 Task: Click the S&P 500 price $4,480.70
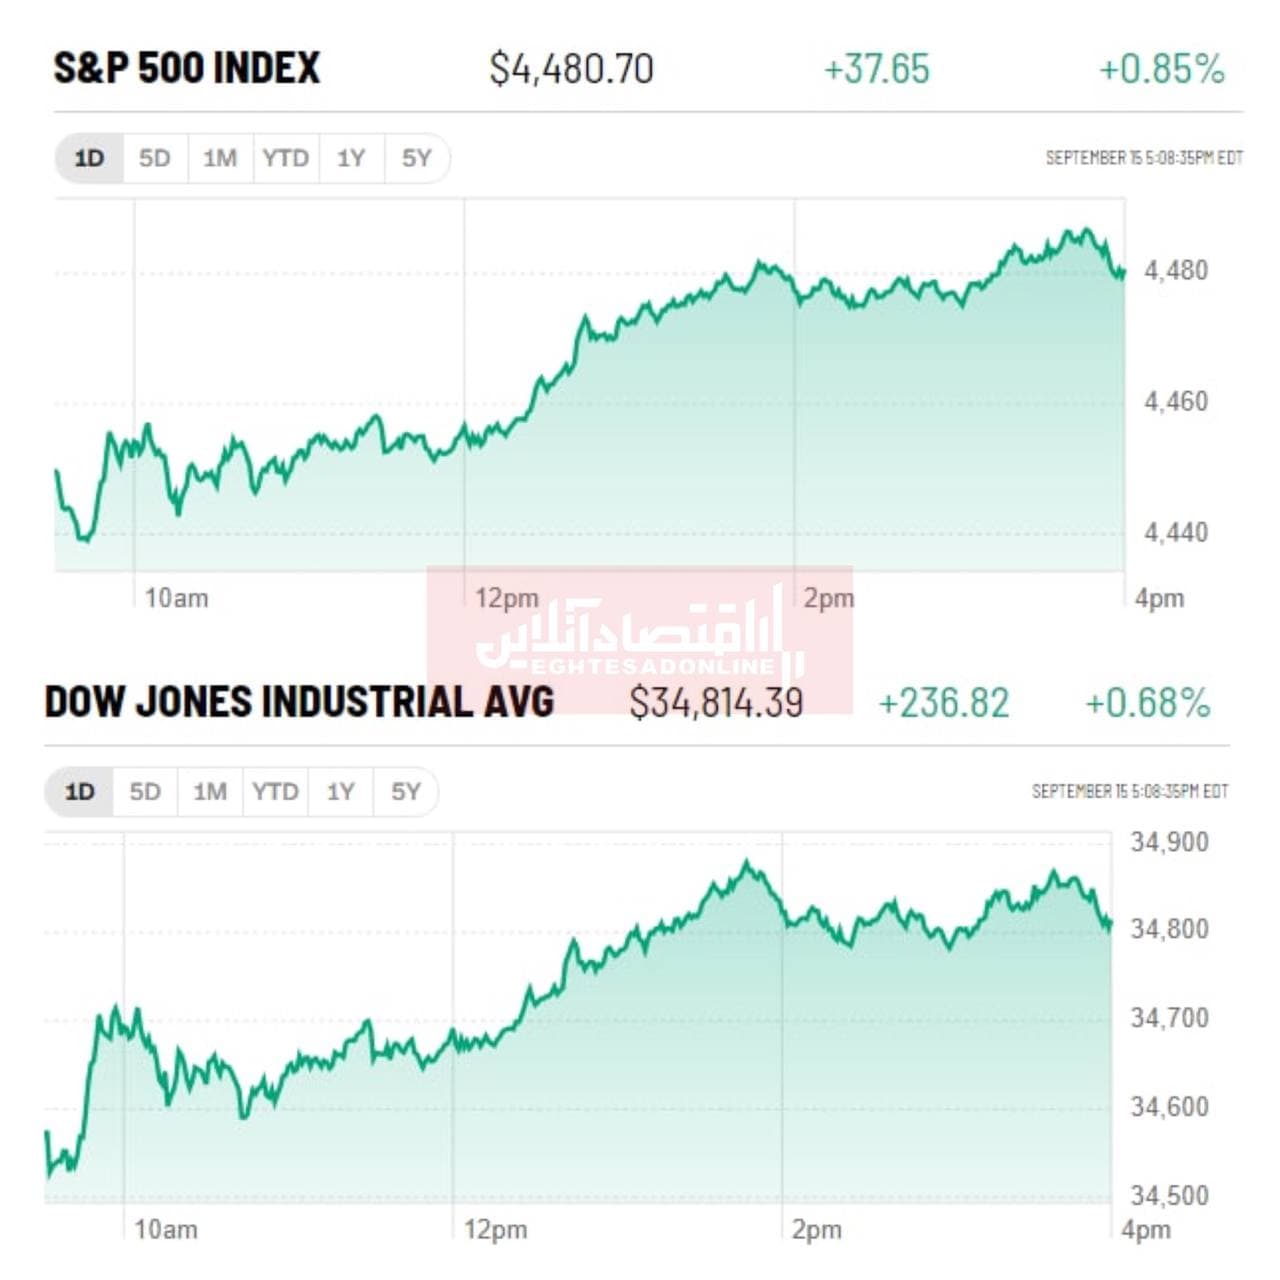point(571,69)
